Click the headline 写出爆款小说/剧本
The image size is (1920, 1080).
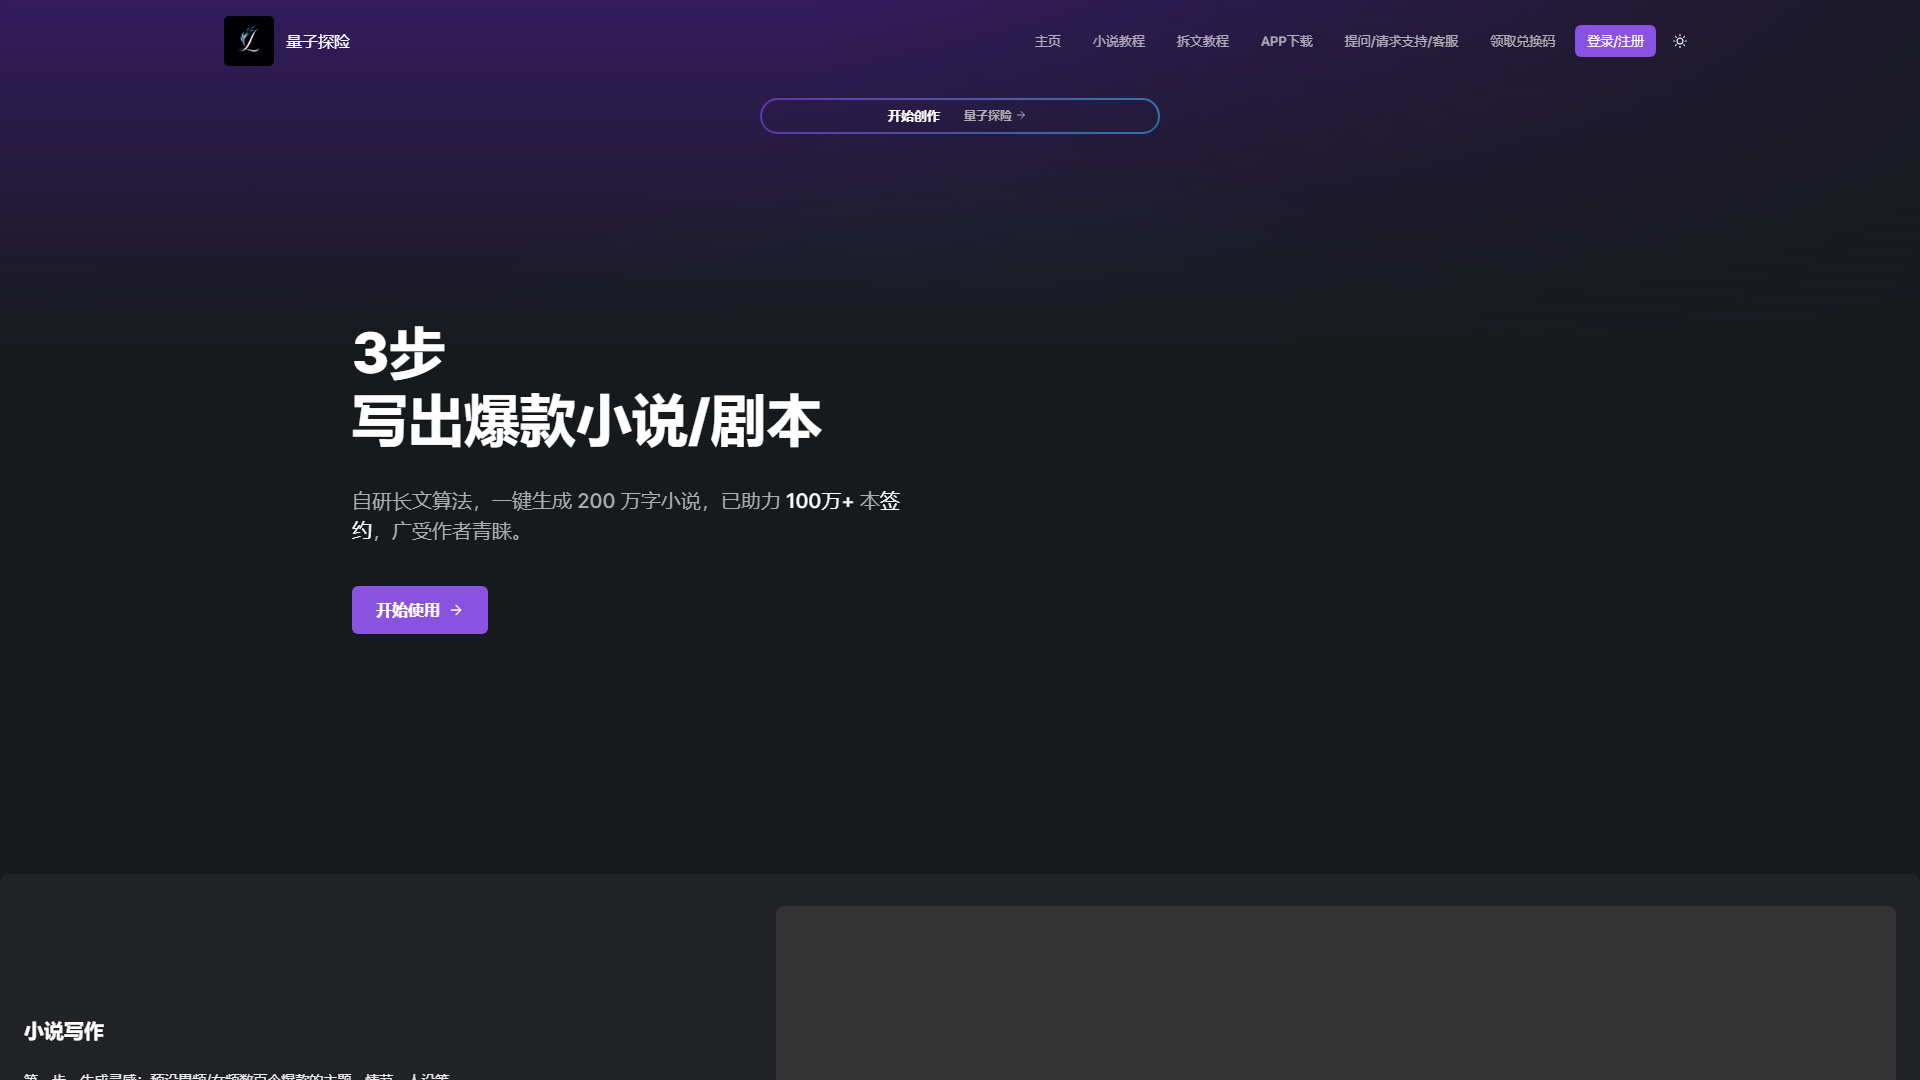coord(585,423)
